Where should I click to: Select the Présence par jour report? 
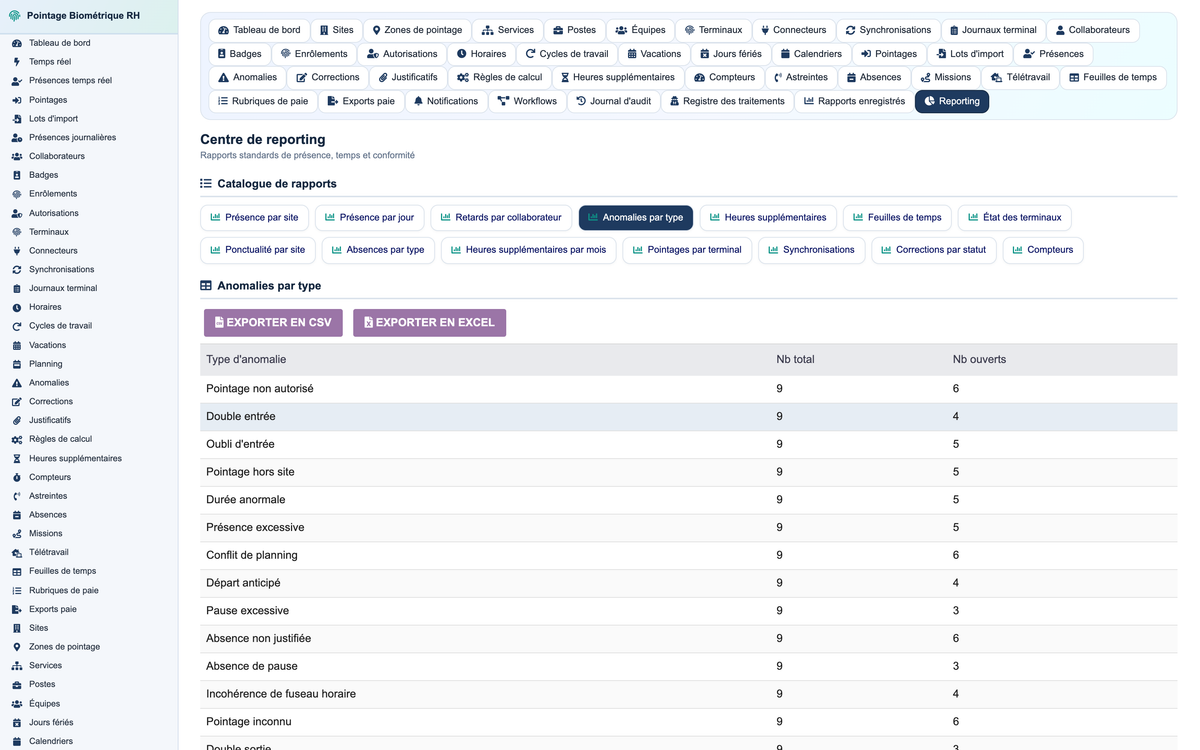click(x=370, y=217)
